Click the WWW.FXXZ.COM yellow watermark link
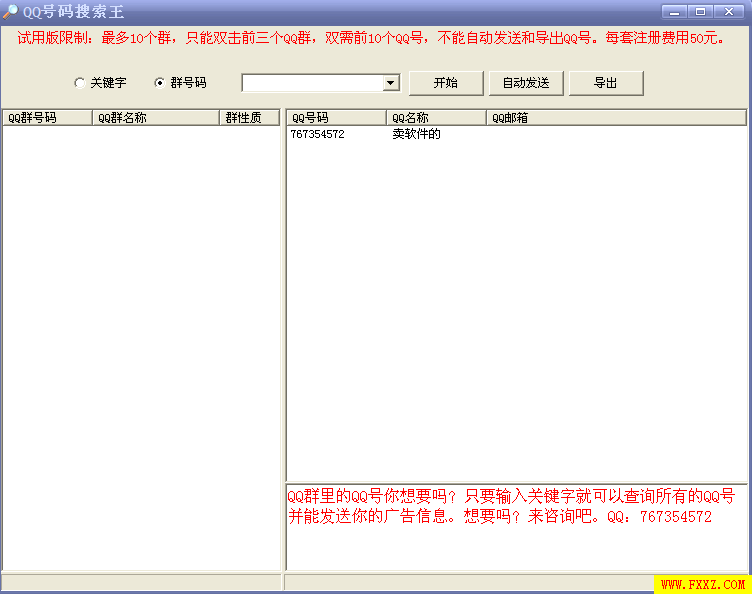This screenshot has height=594, width=752. 702,584
